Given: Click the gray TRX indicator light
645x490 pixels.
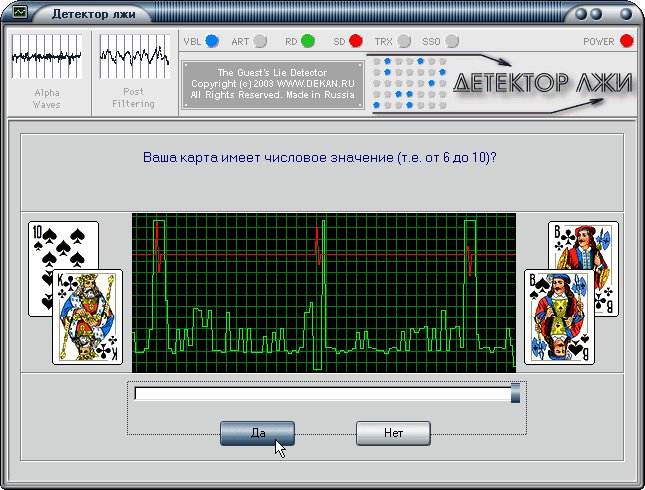Looking at the screenshot, I should [x=404, y=41].
